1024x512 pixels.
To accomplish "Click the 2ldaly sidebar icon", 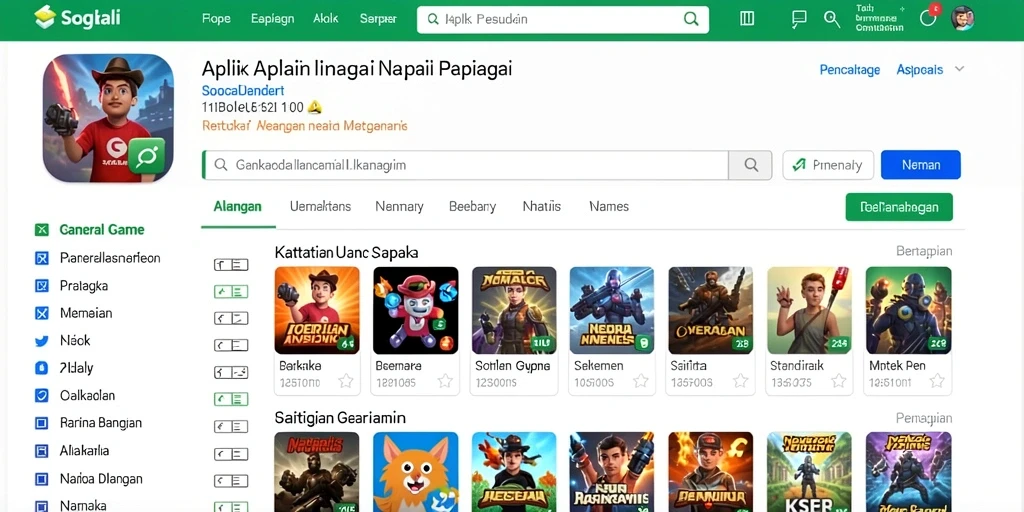I will click(41, 368).
